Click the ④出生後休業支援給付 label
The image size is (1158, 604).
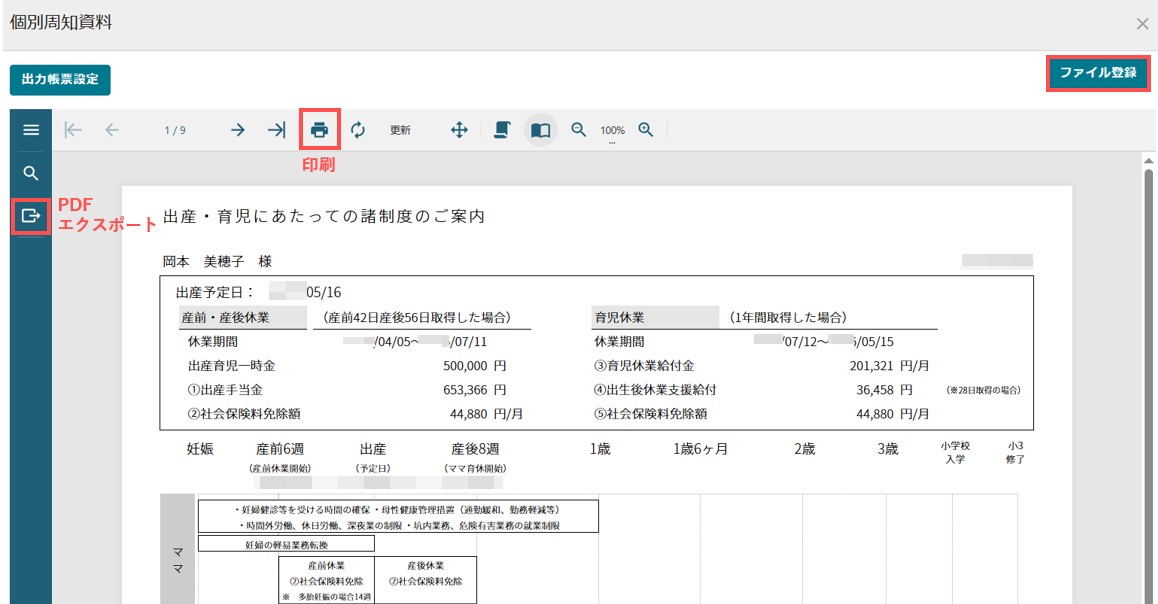(x=655, y=390)
